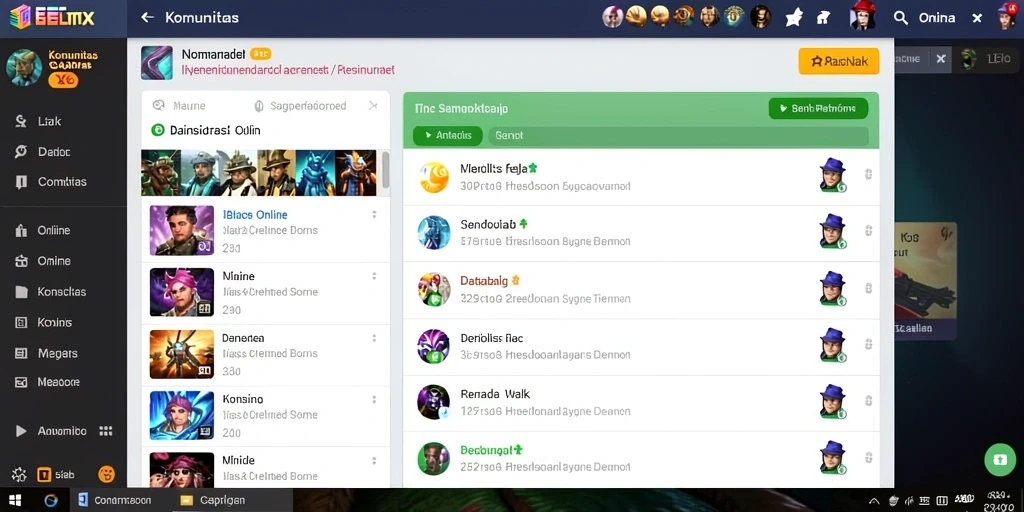Click the Sendoviab blue avatar
Viewport: 1024px width, 512px height.
click(434, 232)
